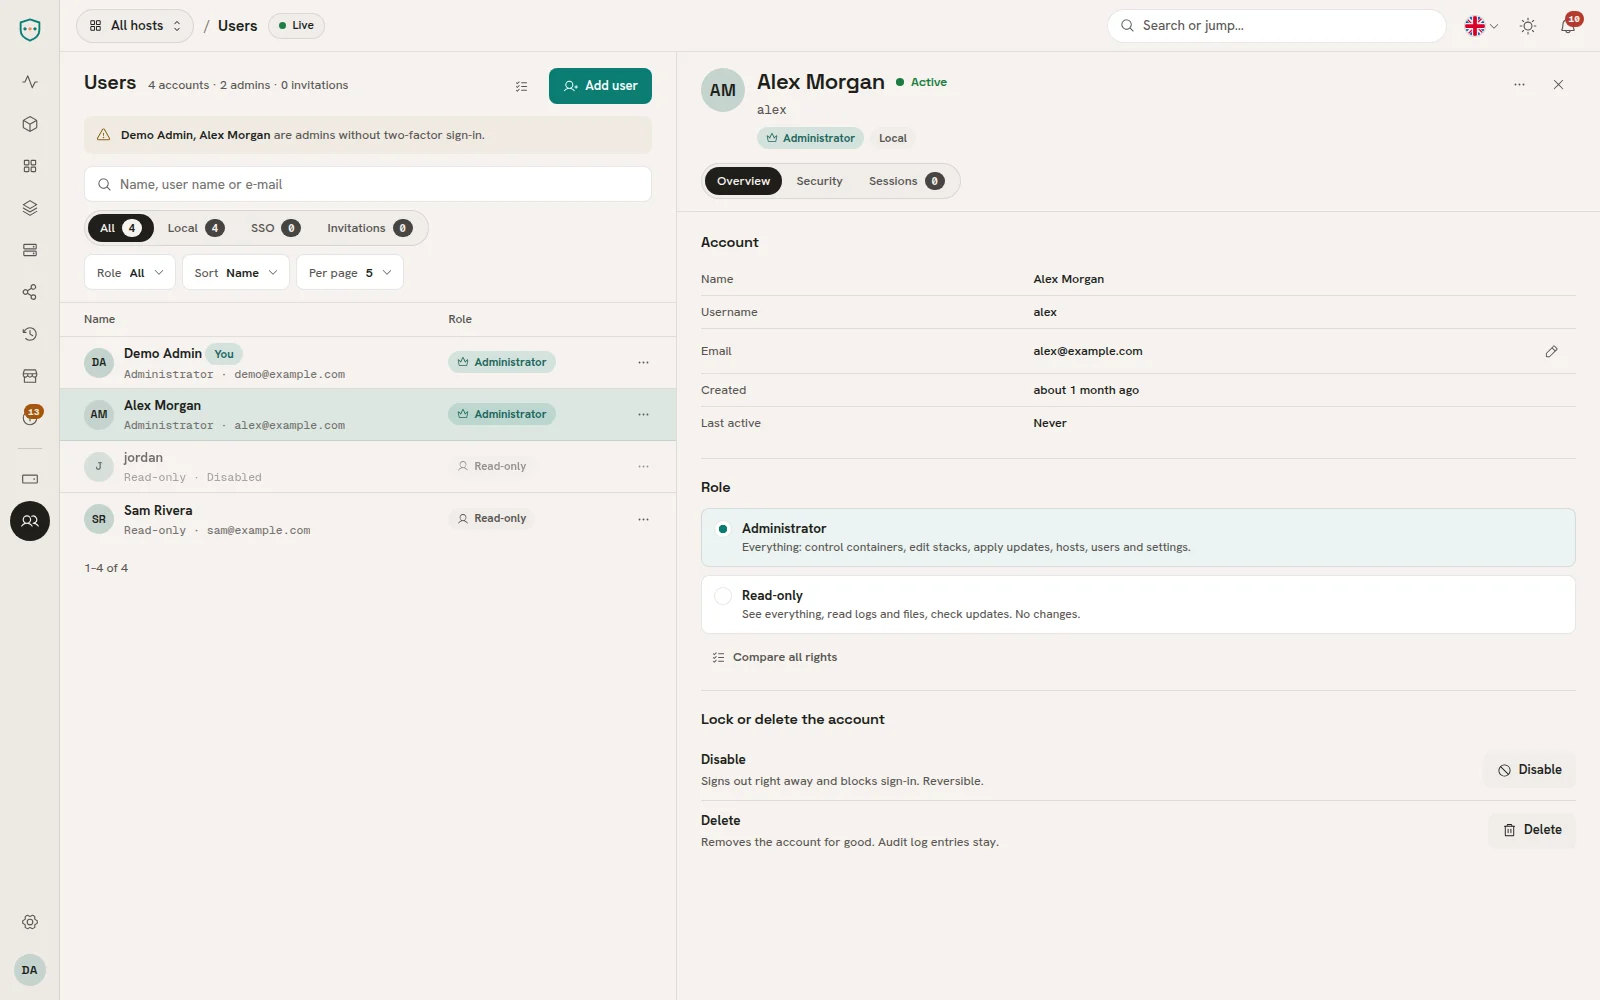Image resolution: width=1600 pixels, height=1000 pixels.
Task: Open row actions menu for jordan
Action: tap(643, 466)
